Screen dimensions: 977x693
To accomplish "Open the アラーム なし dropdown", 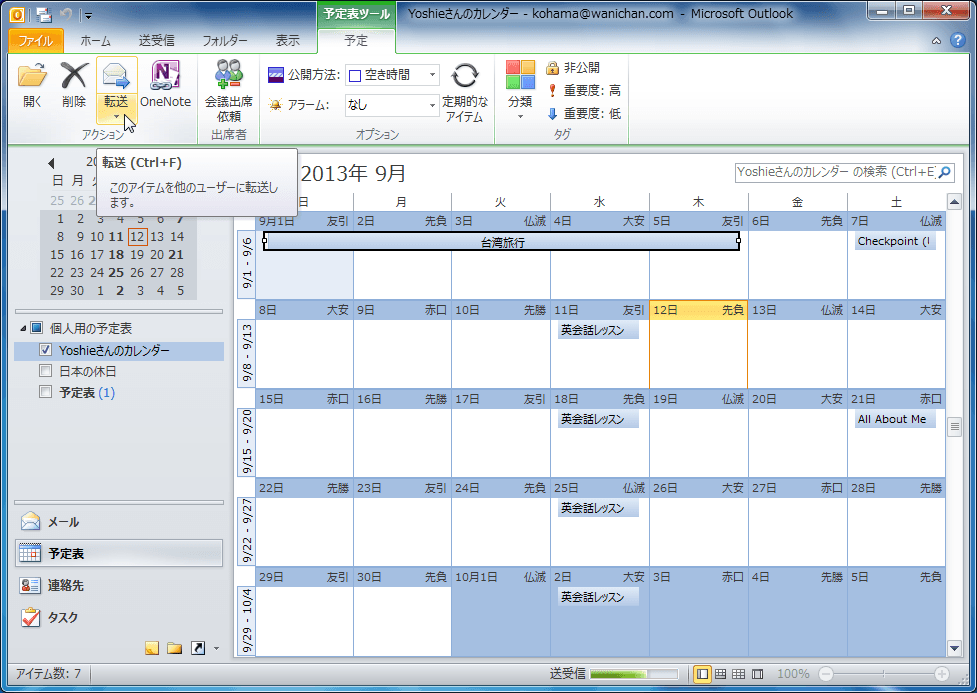I will tap(432, 105).
